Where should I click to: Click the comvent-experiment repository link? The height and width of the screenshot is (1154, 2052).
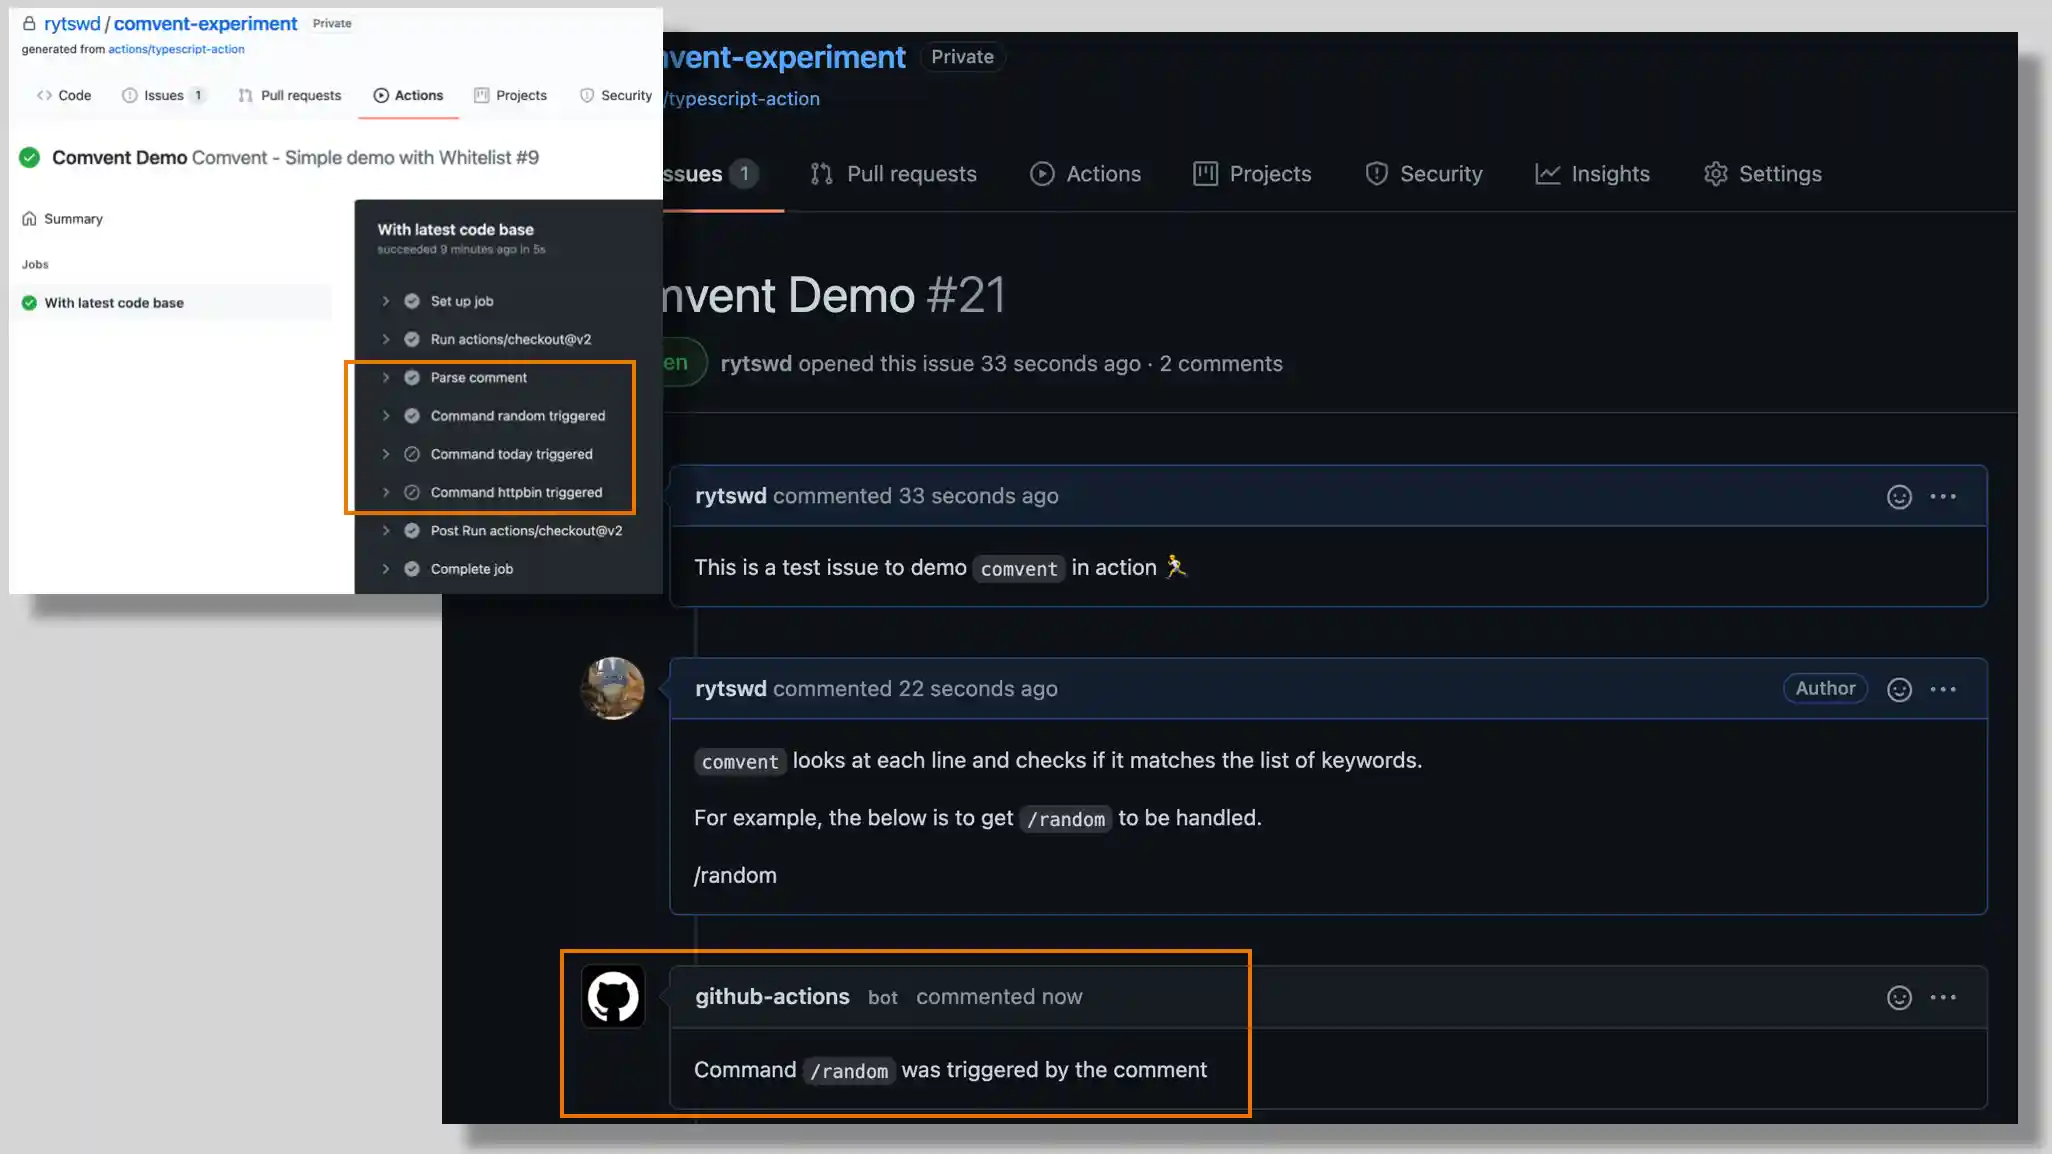click(204, 23)
